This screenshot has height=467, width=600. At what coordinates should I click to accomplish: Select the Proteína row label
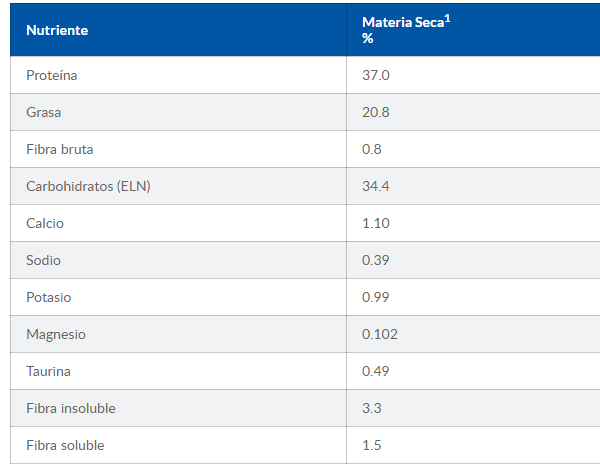point(52,75)
